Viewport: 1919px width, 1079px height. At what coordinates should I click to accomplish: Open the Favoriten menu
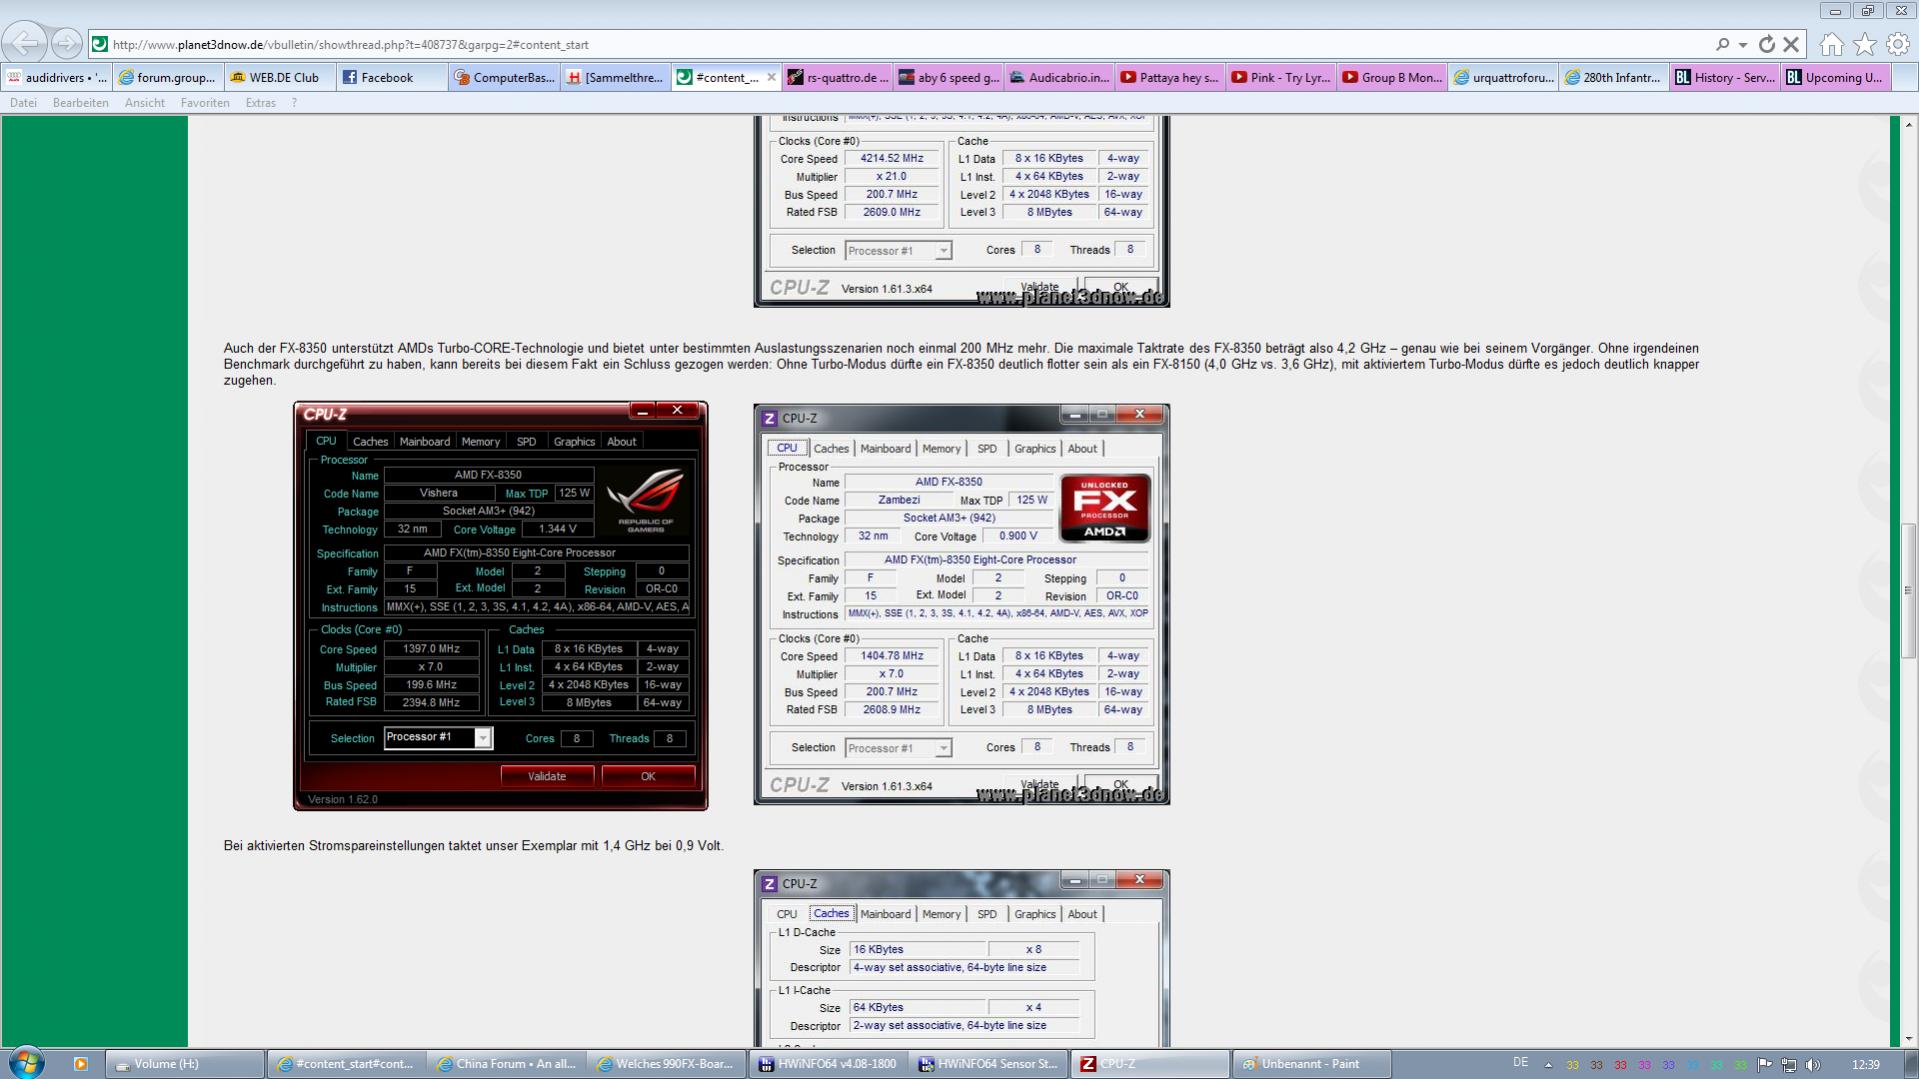coord(205,103)
